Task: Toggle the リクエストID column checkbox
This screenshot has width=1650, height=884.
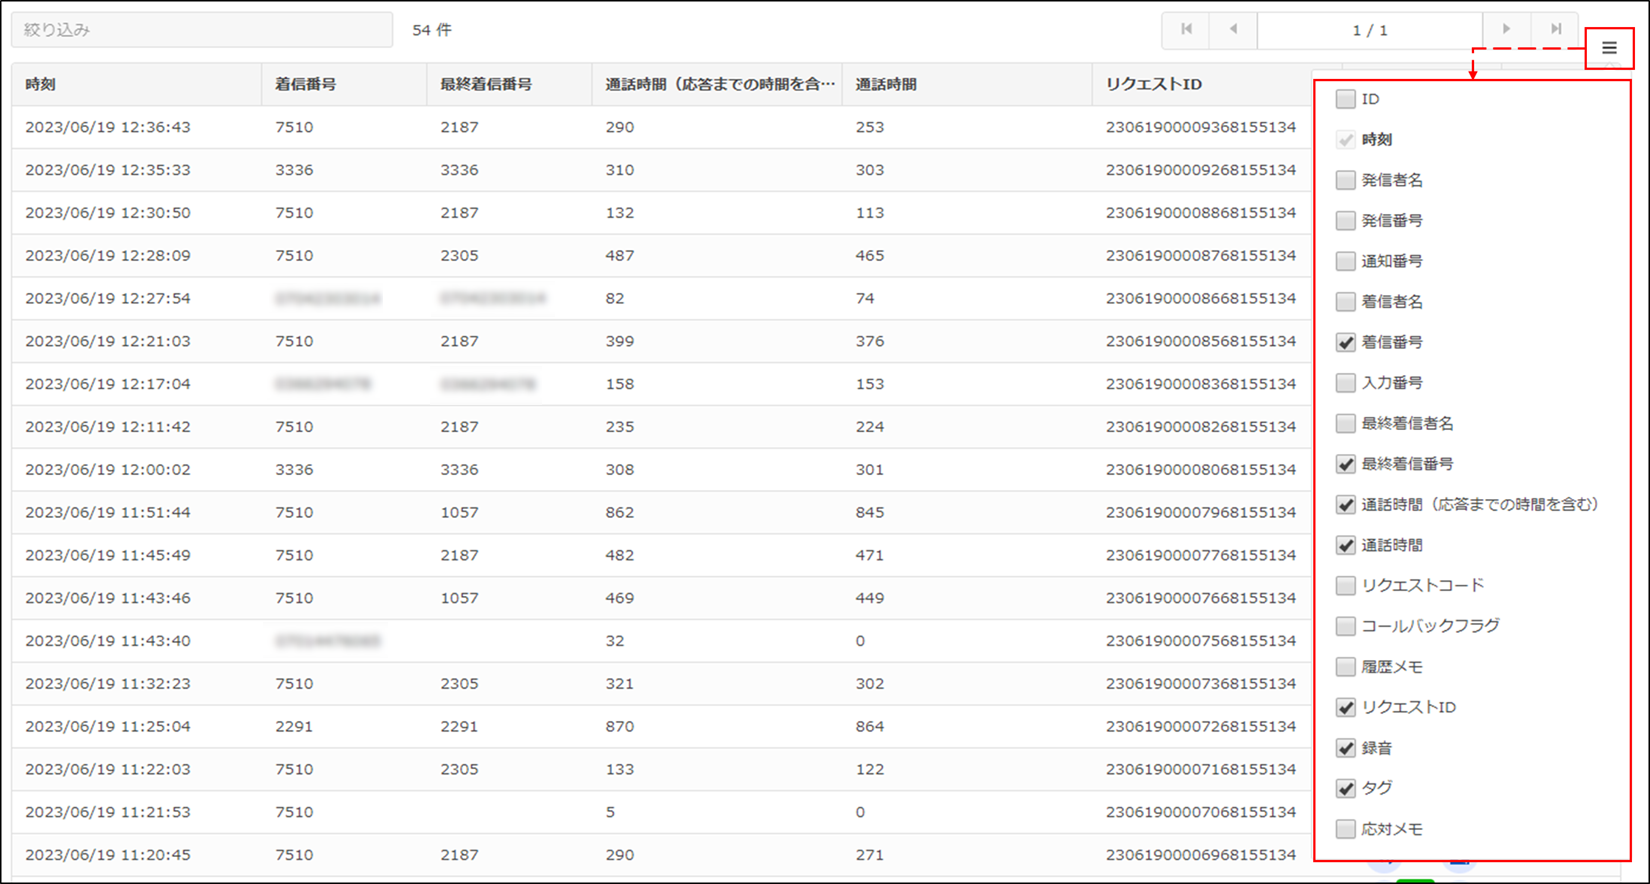Action: pyautogui.click(x=1346, y=707)
